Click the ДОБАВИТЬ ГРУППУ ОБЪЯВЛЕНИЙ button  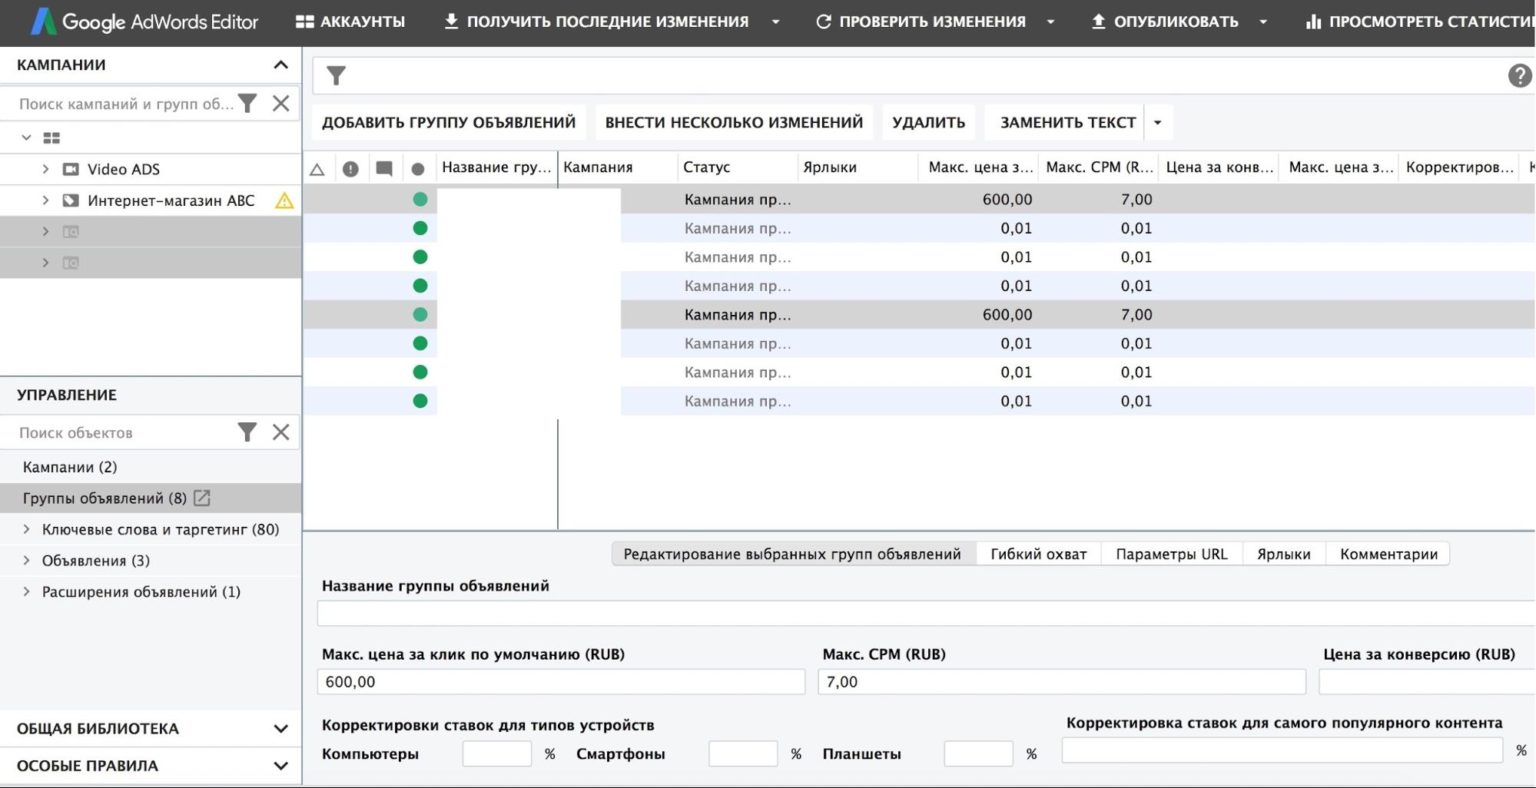[x=447, y=121]
